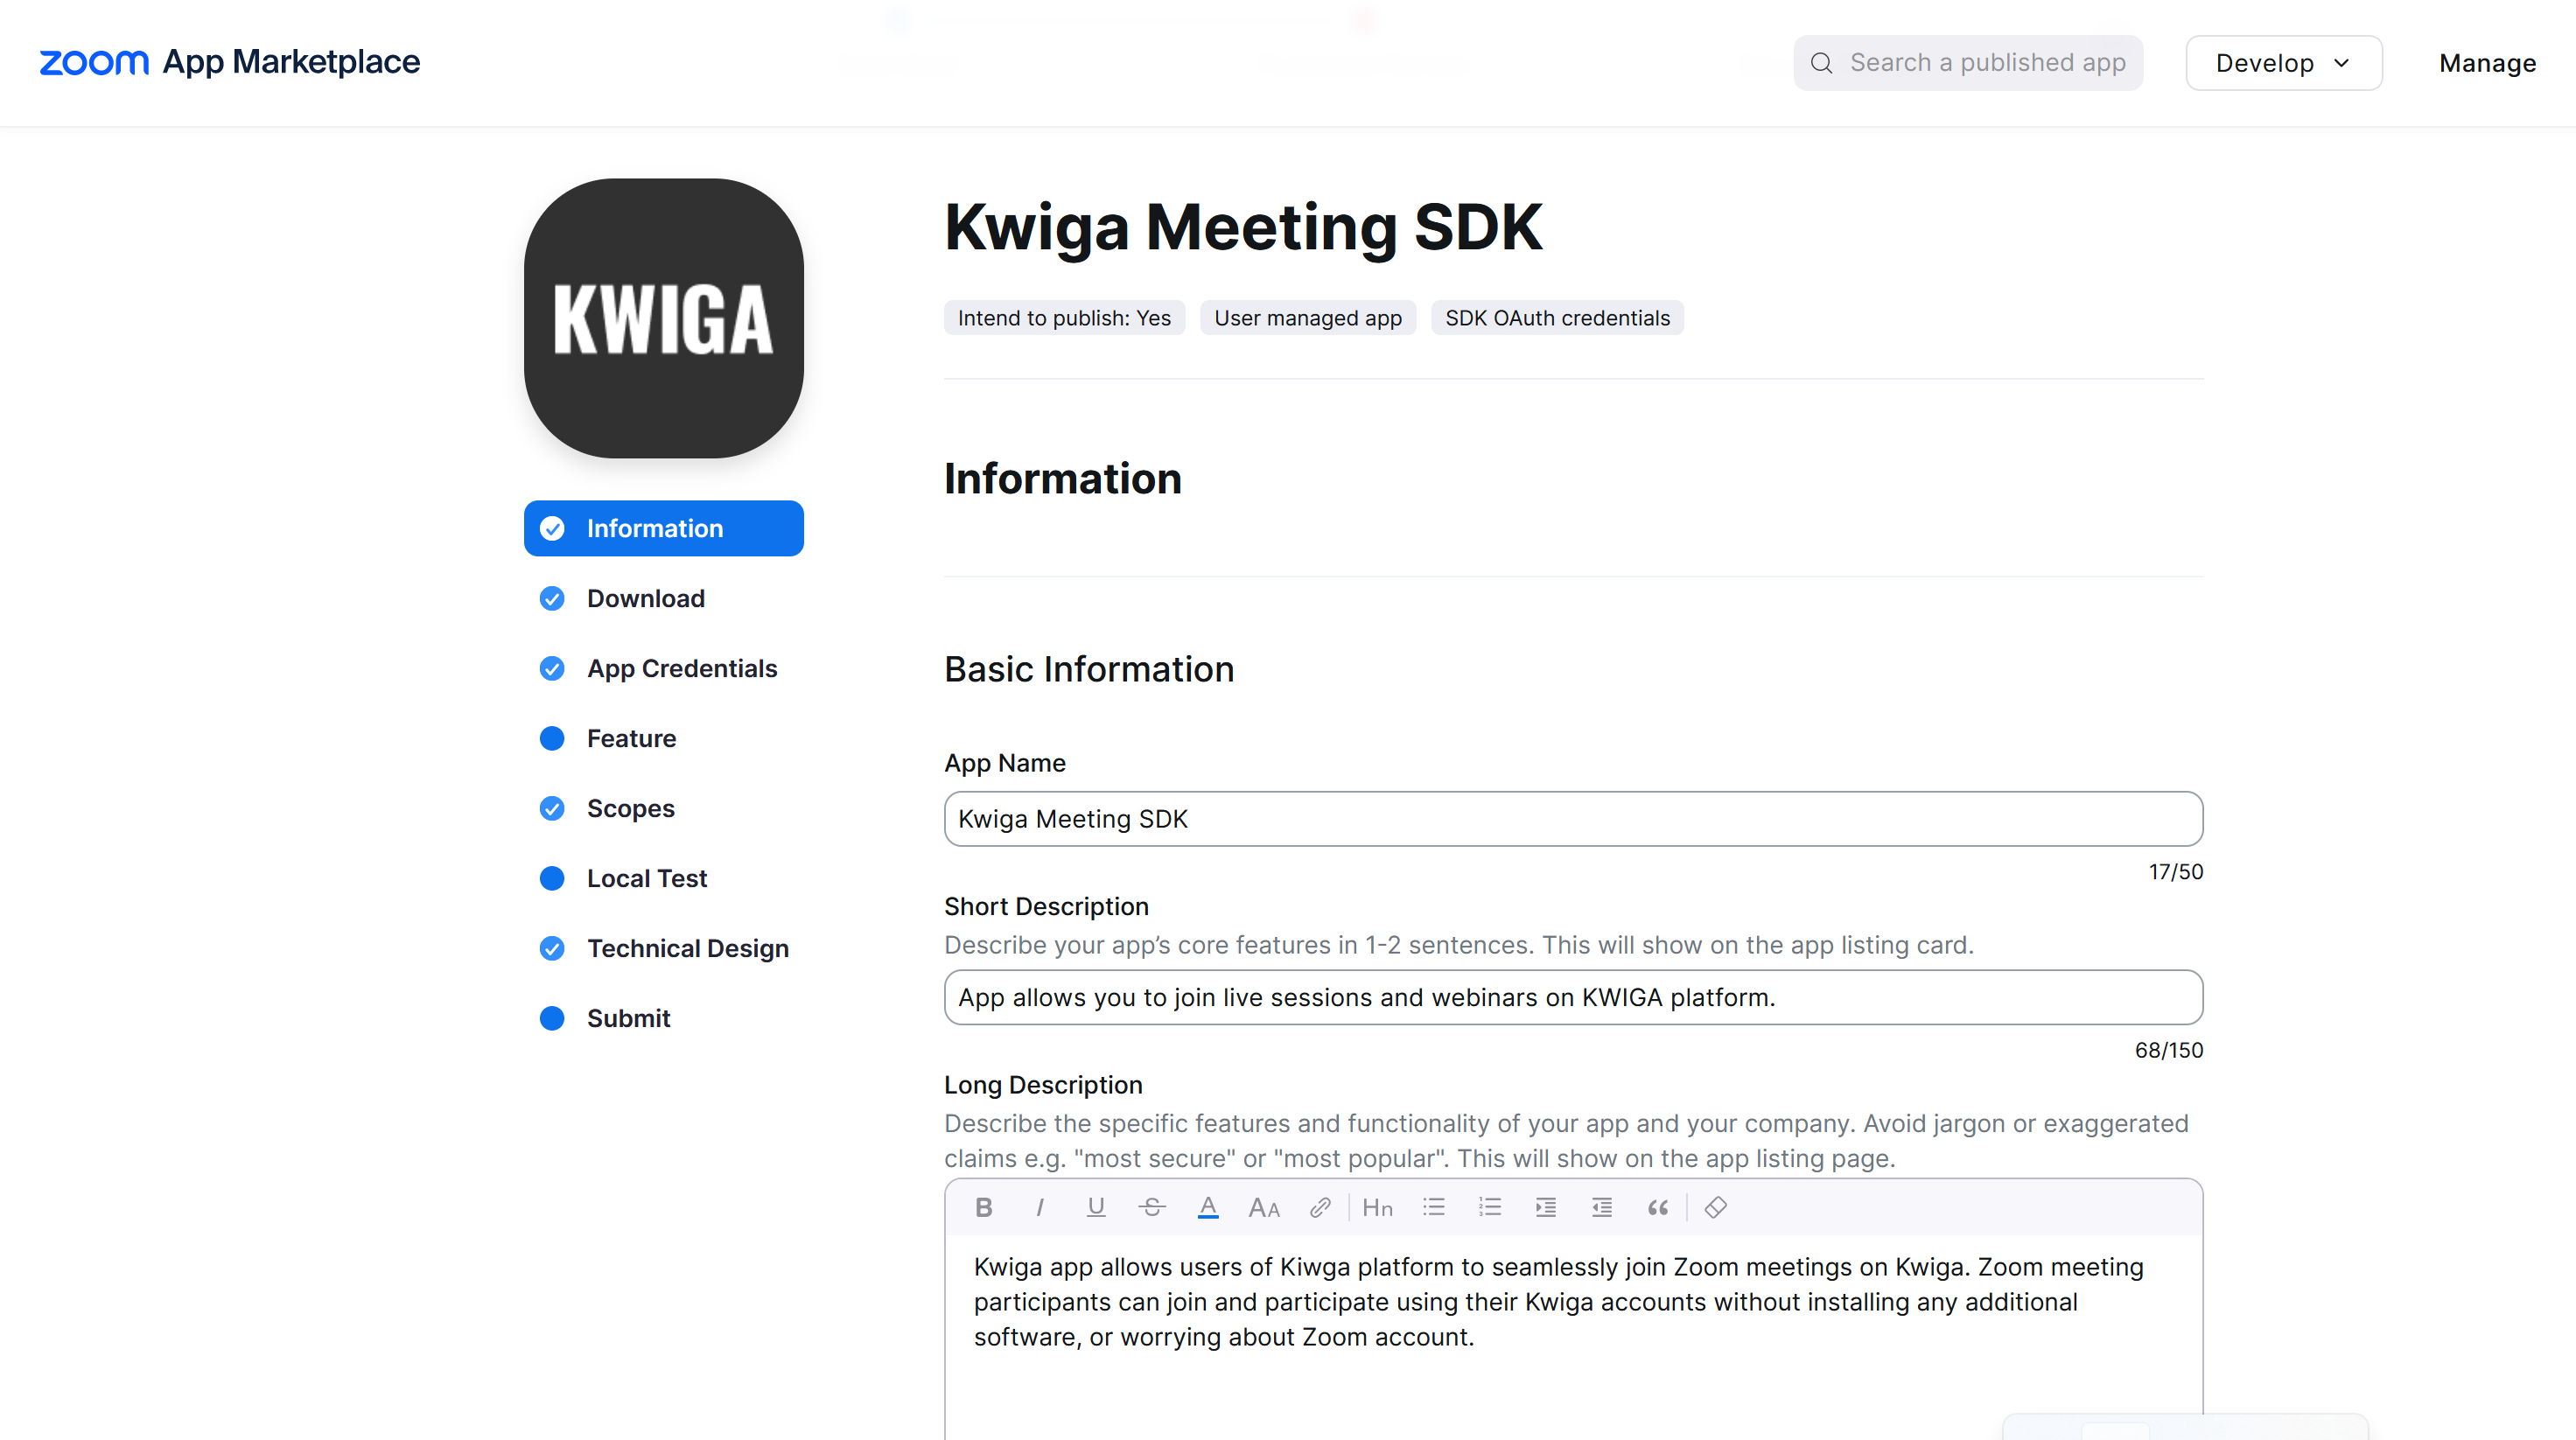This screenshot has height=1440, width=2576.
Task: Open the Scopes section
Action: [x=664, y=808]
